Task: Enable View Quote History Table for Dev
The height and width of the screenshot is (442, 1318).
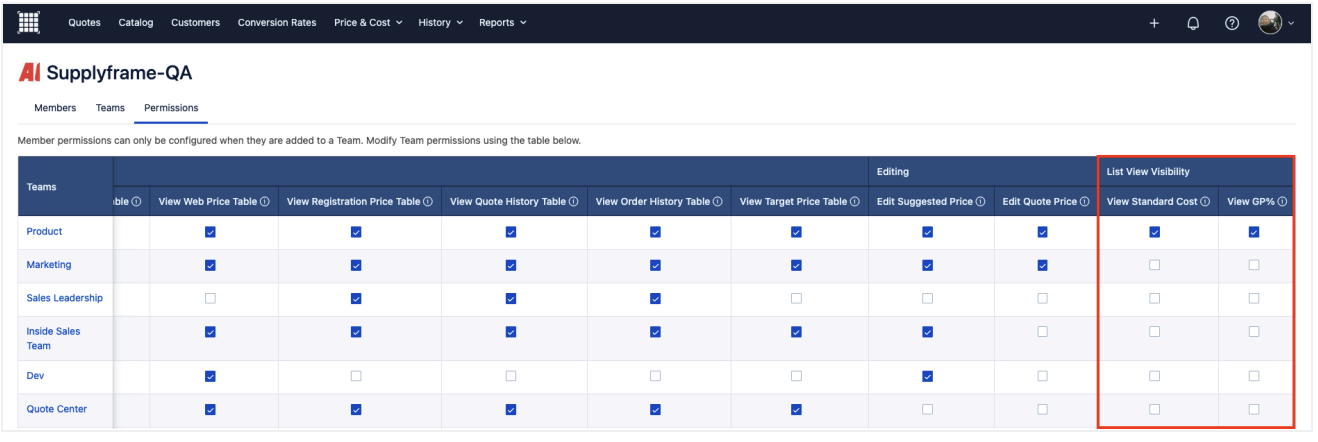Action: click(511, 376)
